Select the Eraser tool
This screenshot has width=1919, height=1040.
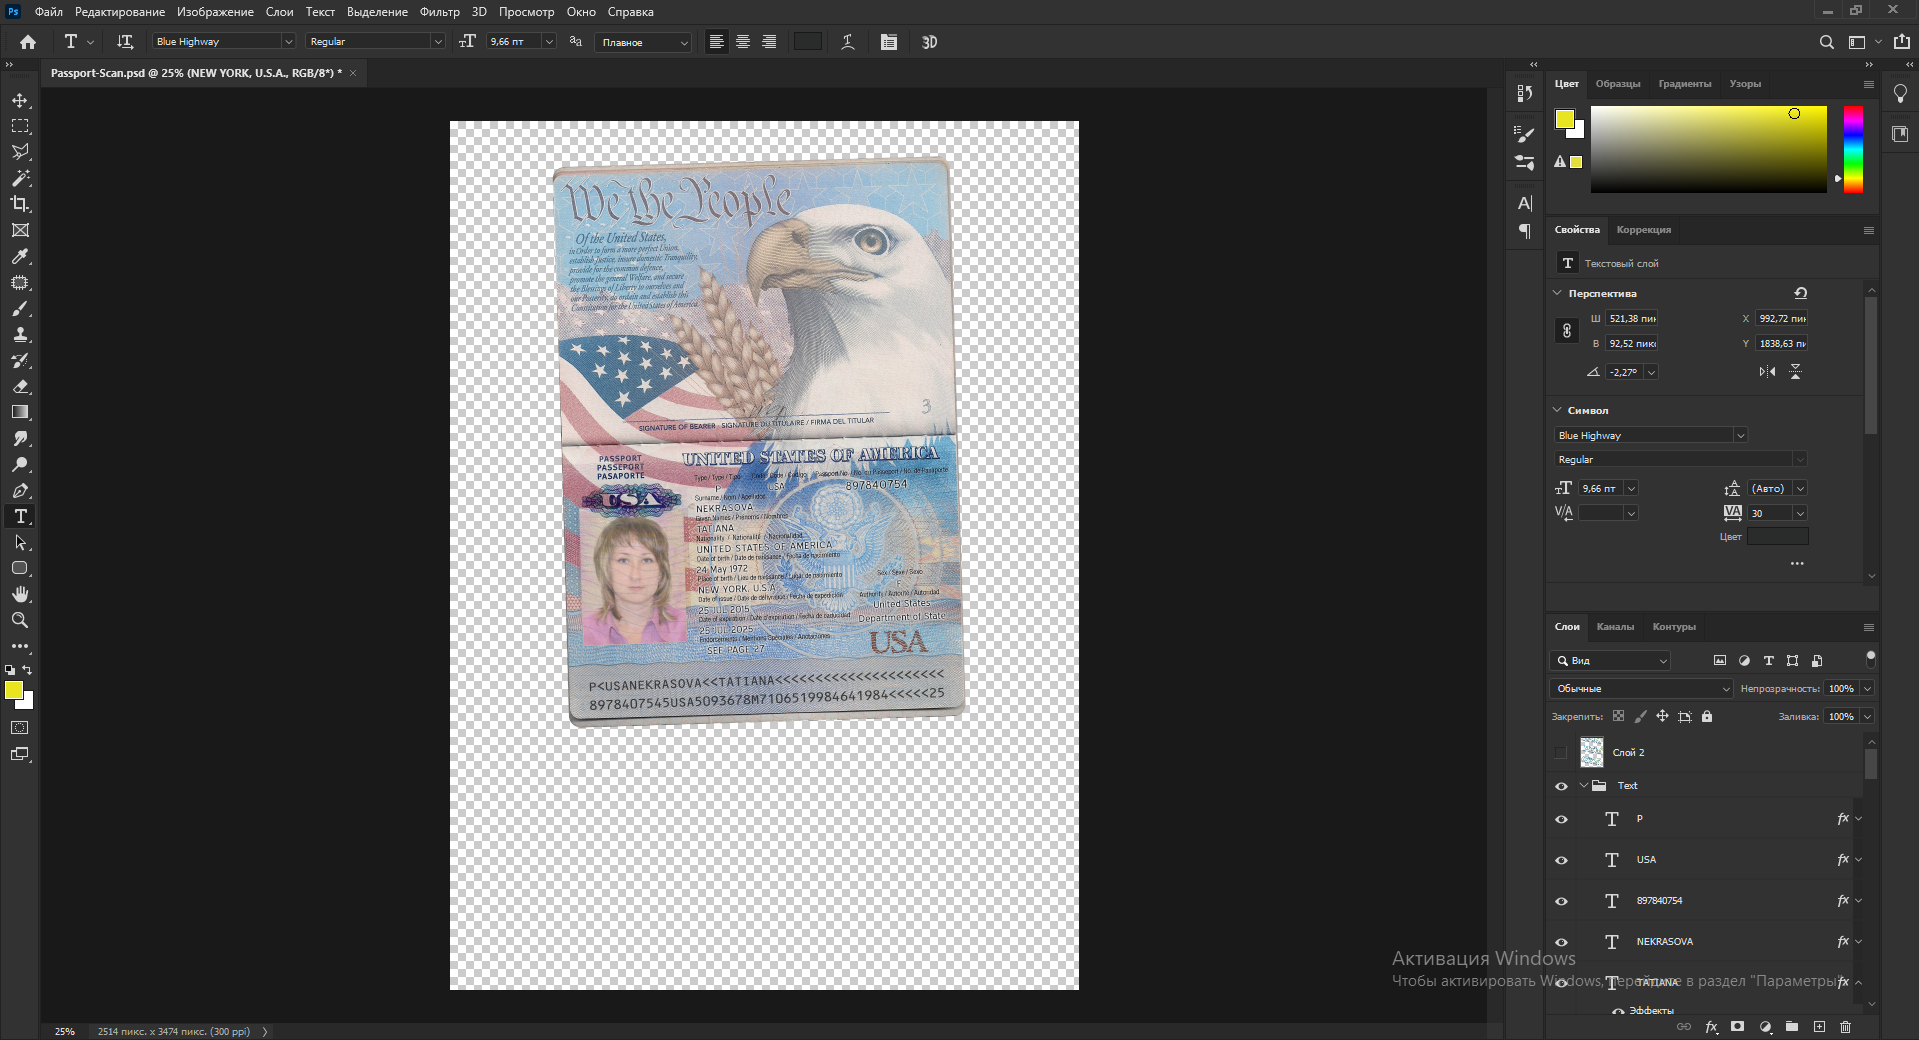20,387
